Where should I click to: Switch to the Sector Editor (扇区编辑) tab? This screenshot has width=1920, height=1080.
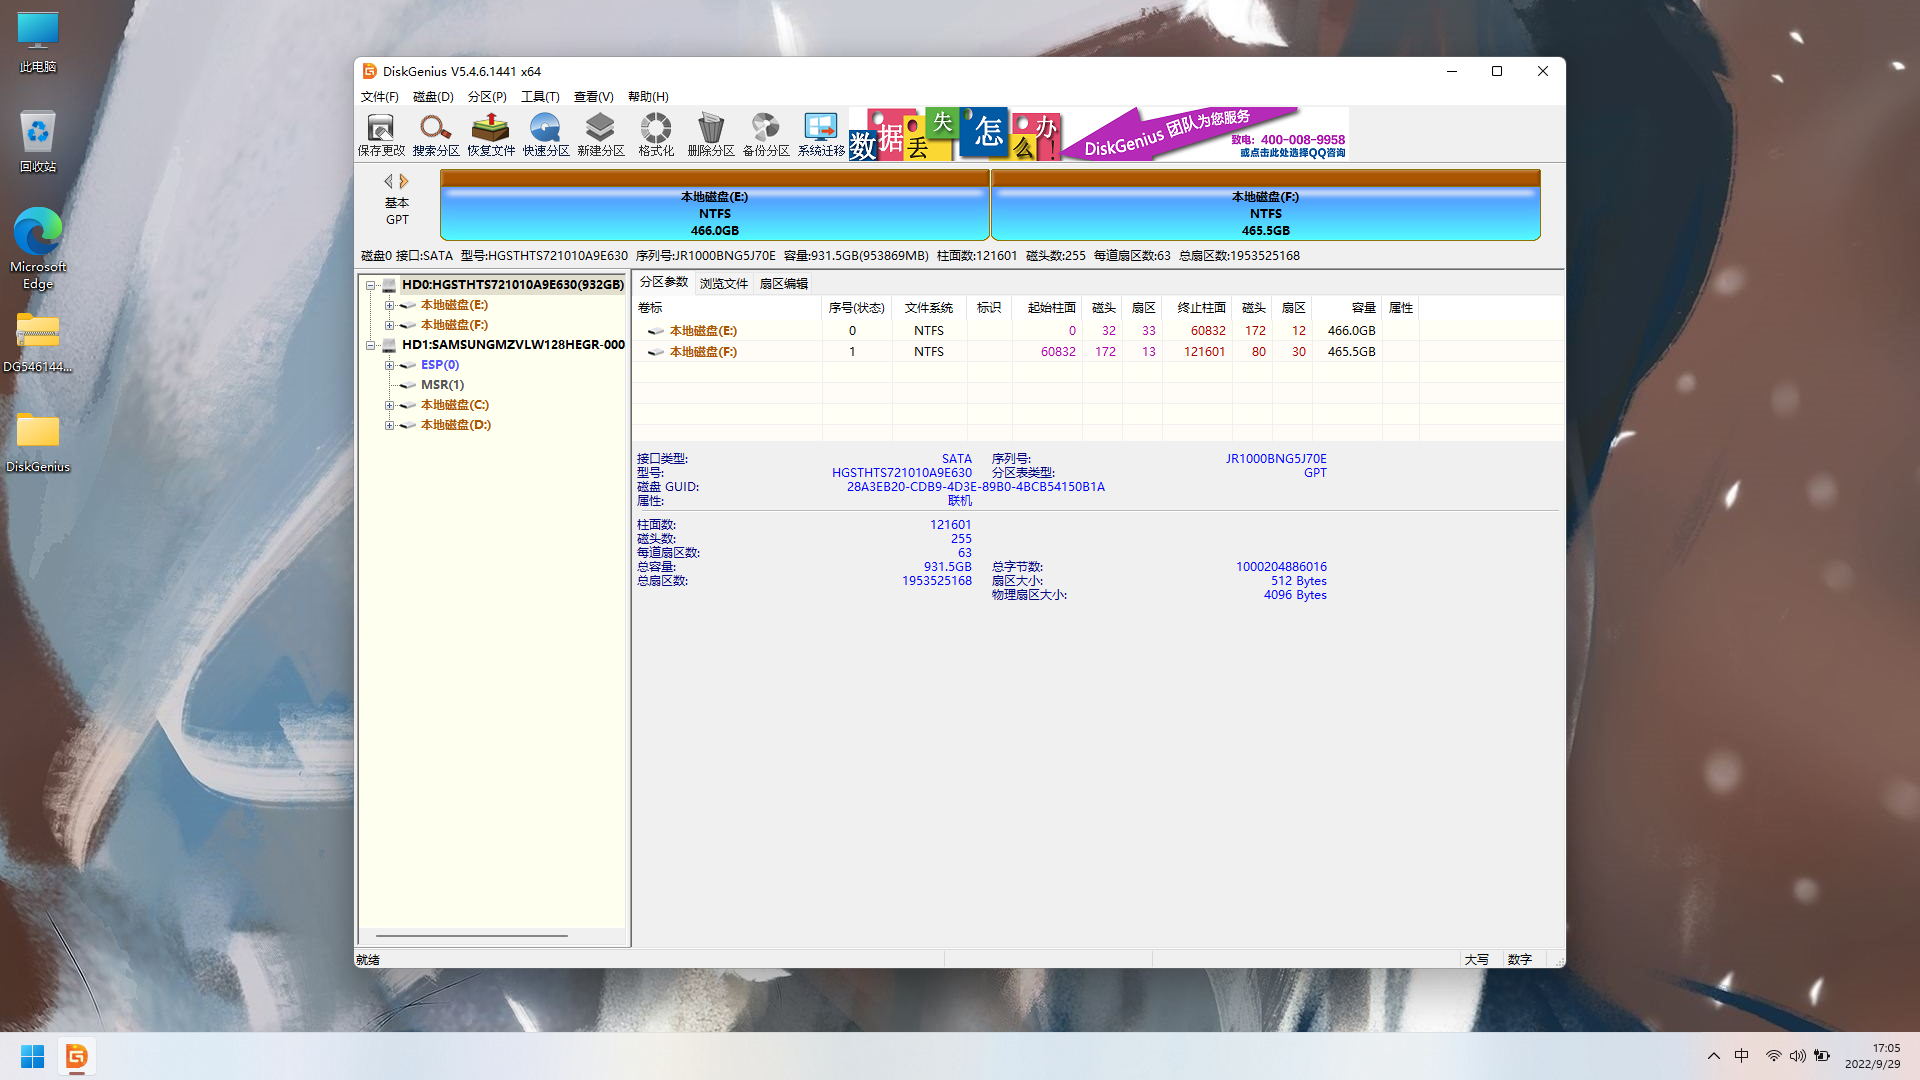[x=783, y=284]
